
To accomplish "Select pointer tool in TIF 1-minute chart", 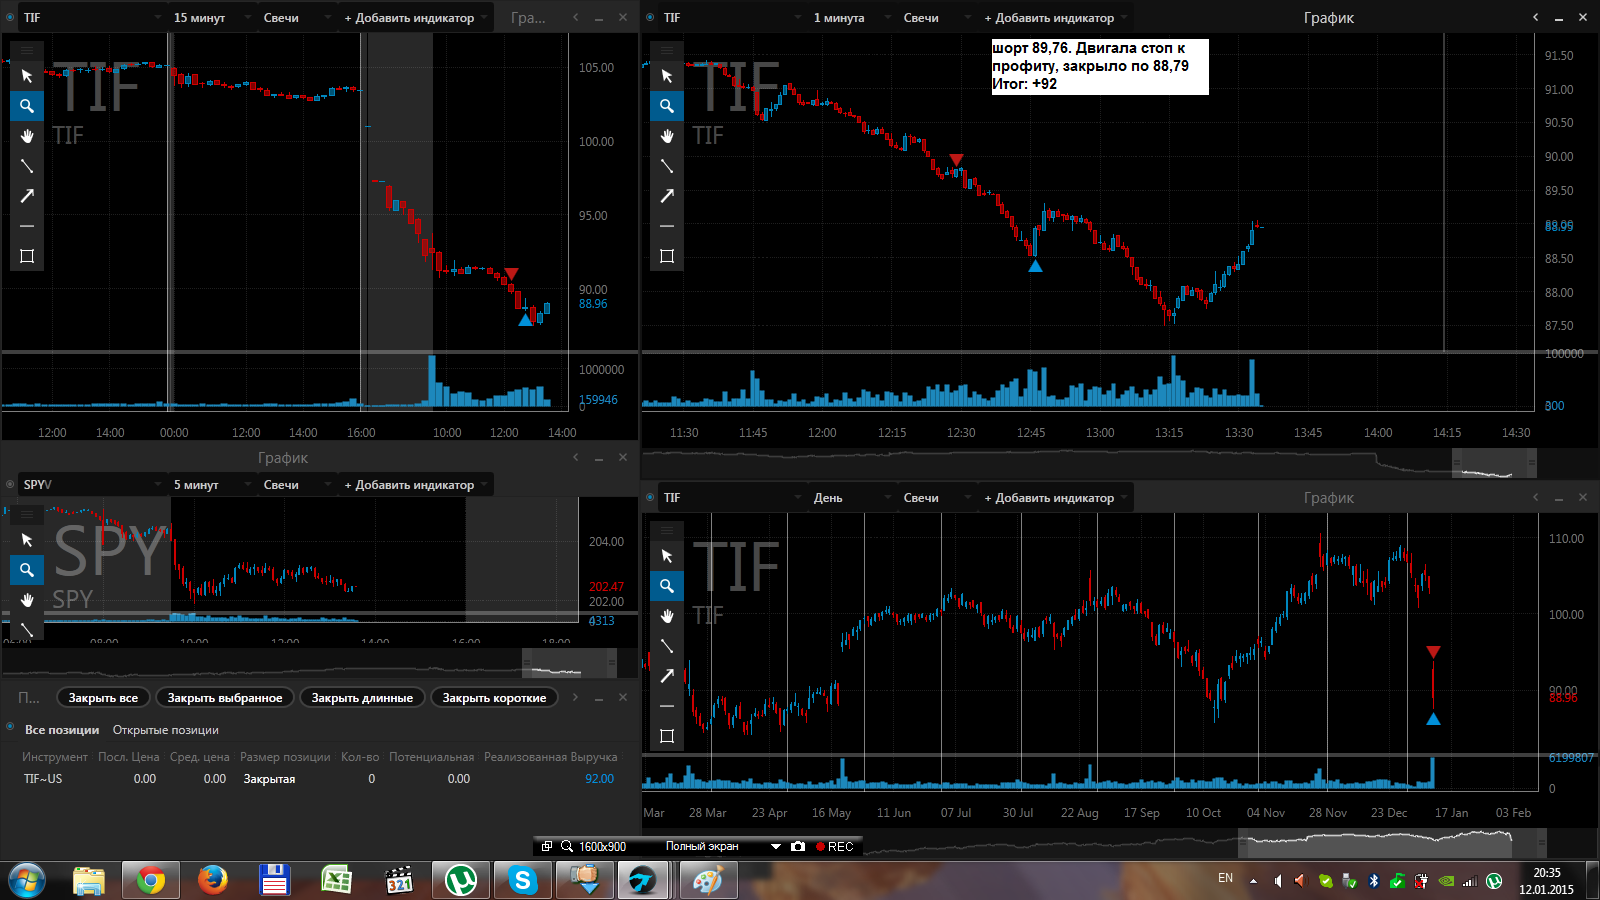I will [x=667, y=76].
